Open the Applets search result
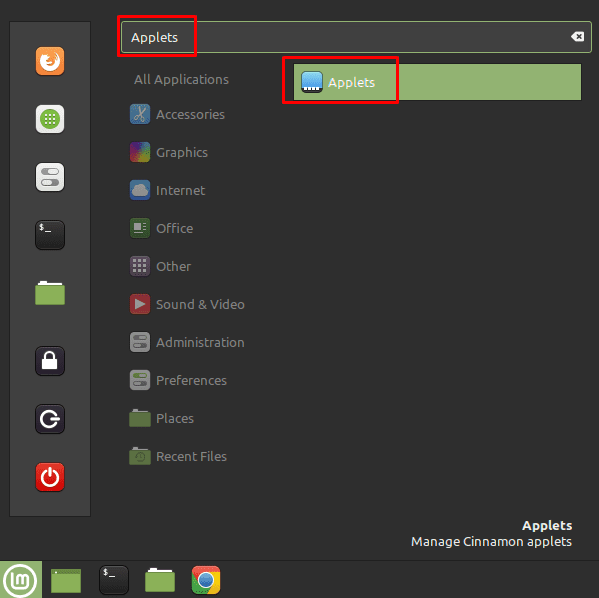The image size is (599, 598). point(437,82)
